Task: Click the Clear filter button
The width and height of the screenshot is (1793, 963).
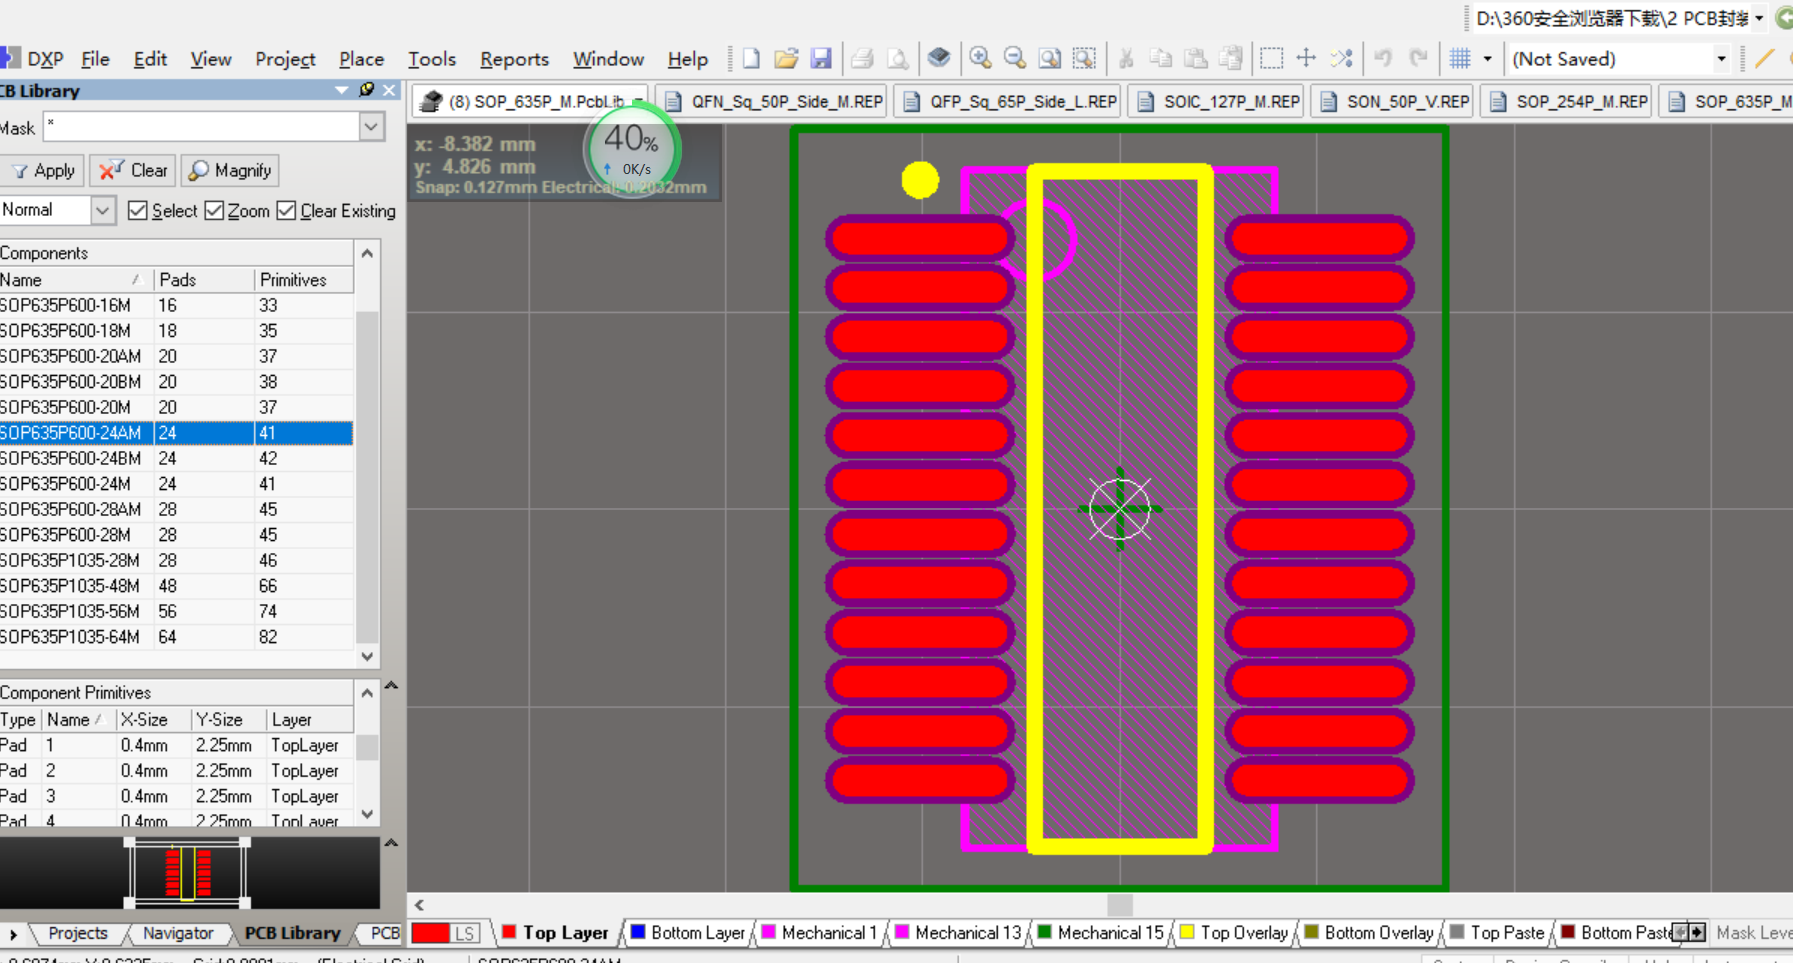Action: click(134, 170)
